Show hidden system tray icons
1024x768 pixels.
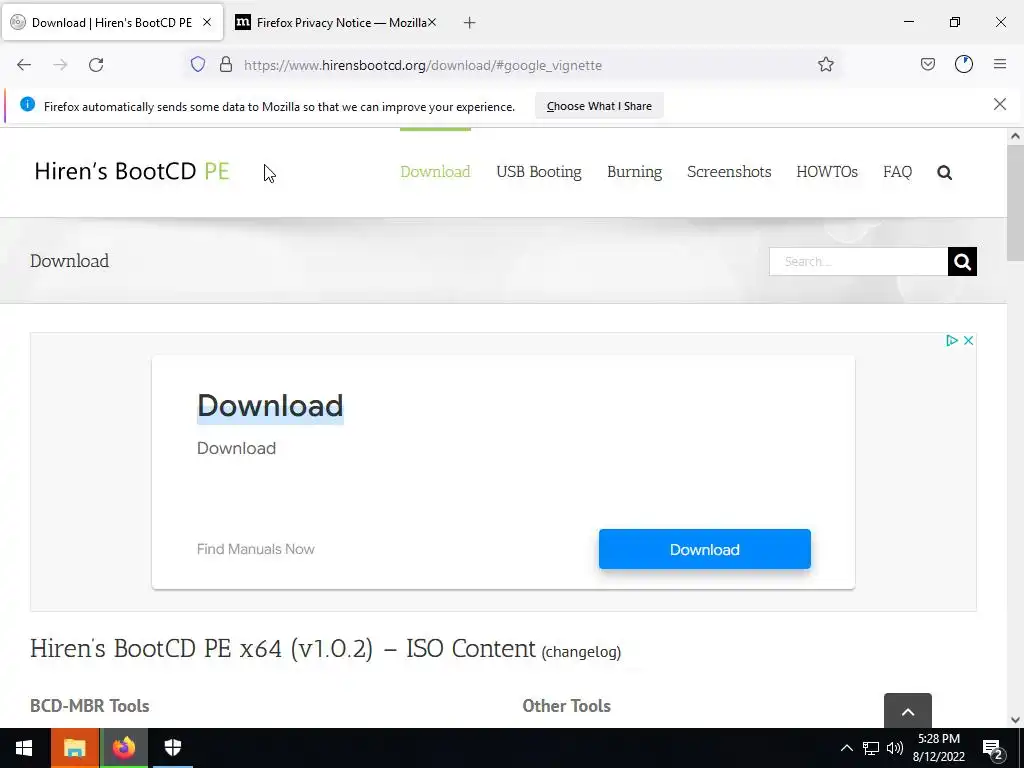(846, 748)
